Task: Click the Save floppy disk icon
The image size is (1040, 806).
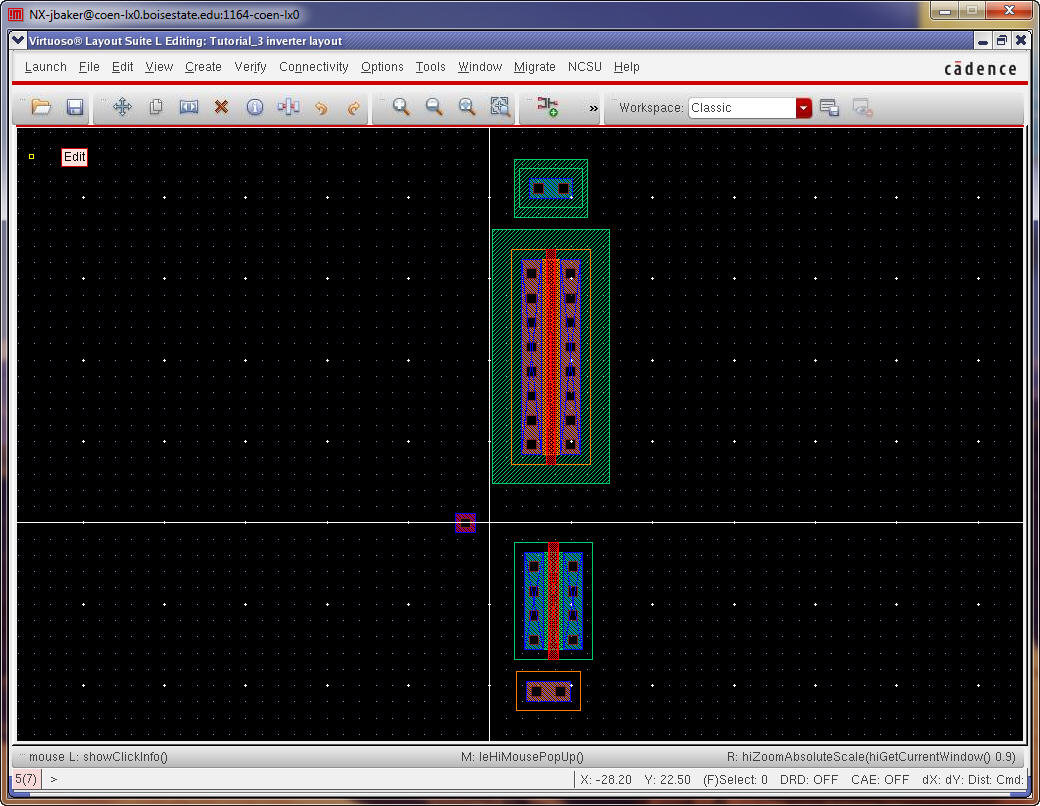Action: [74, 107]
